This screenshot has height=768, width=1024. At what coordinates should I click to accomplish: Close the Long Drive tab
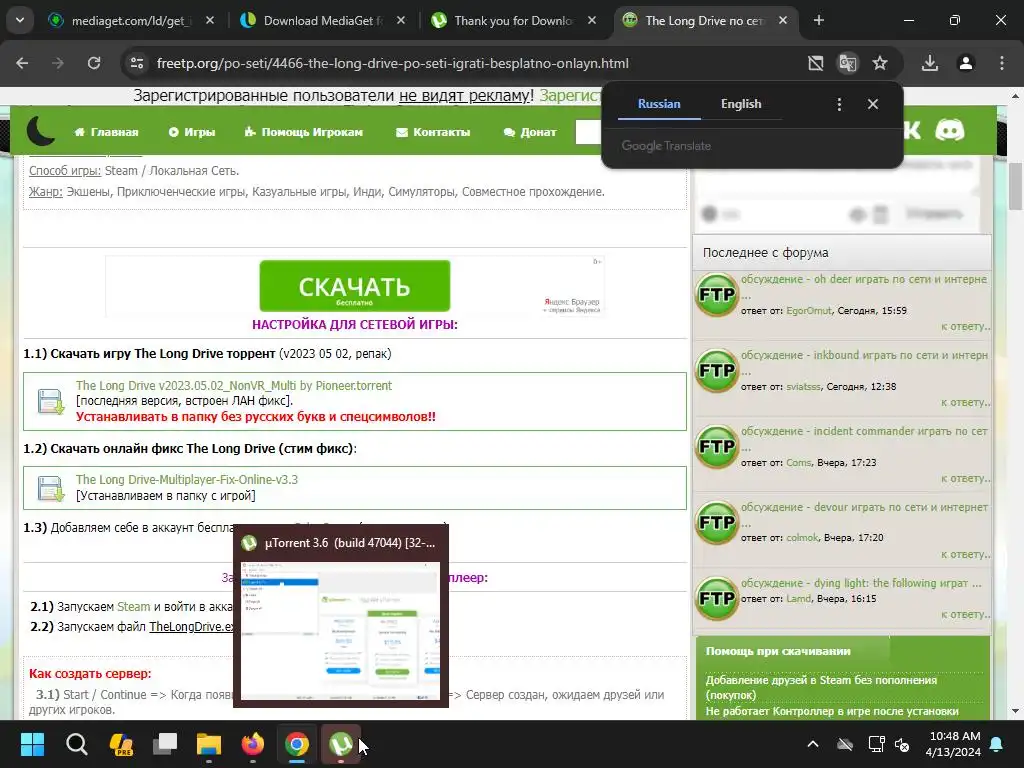point(783,21)
